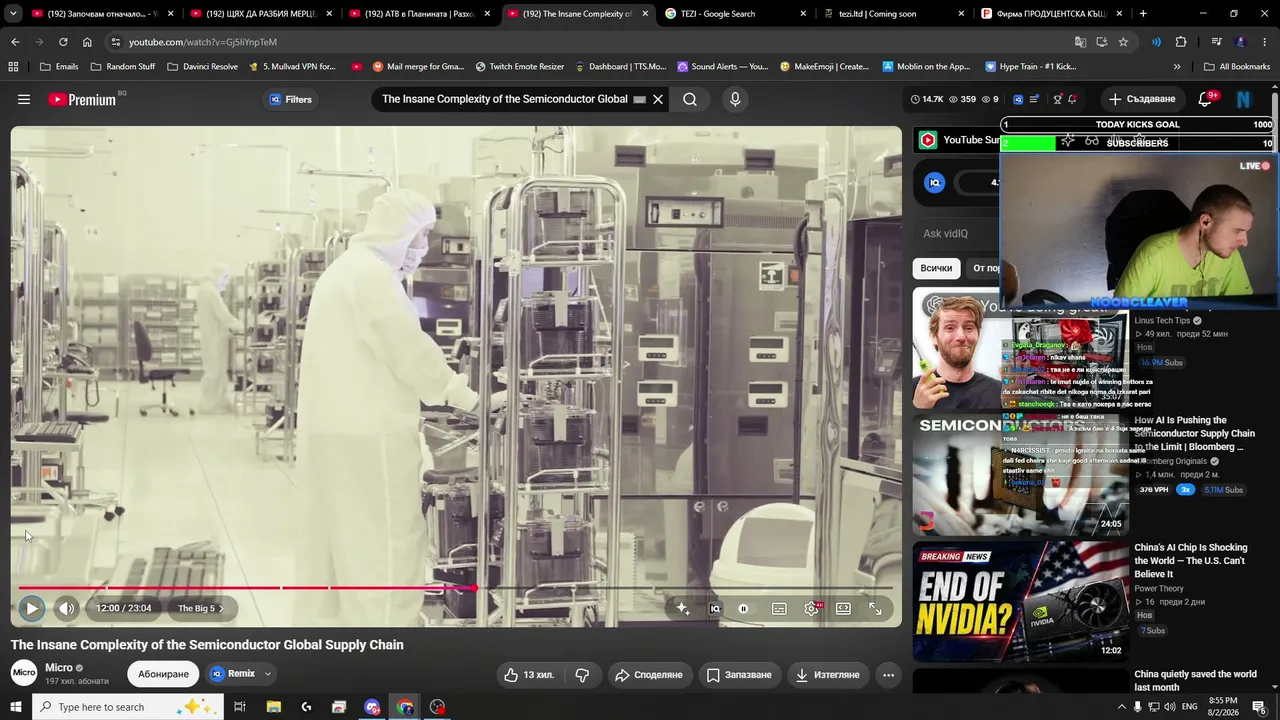Go to the browser home page

coord(87,42)
